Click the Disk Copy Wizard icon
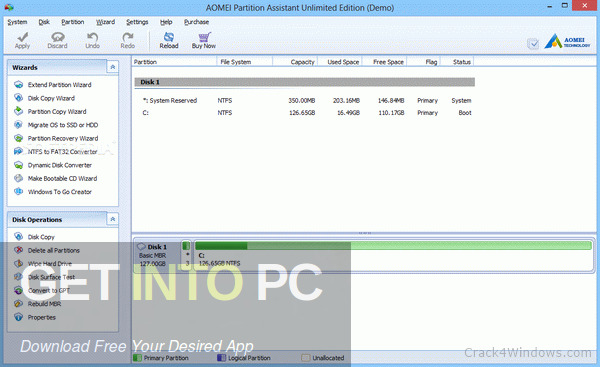This screenshot has height=367, width=600. tap(18, 98)
